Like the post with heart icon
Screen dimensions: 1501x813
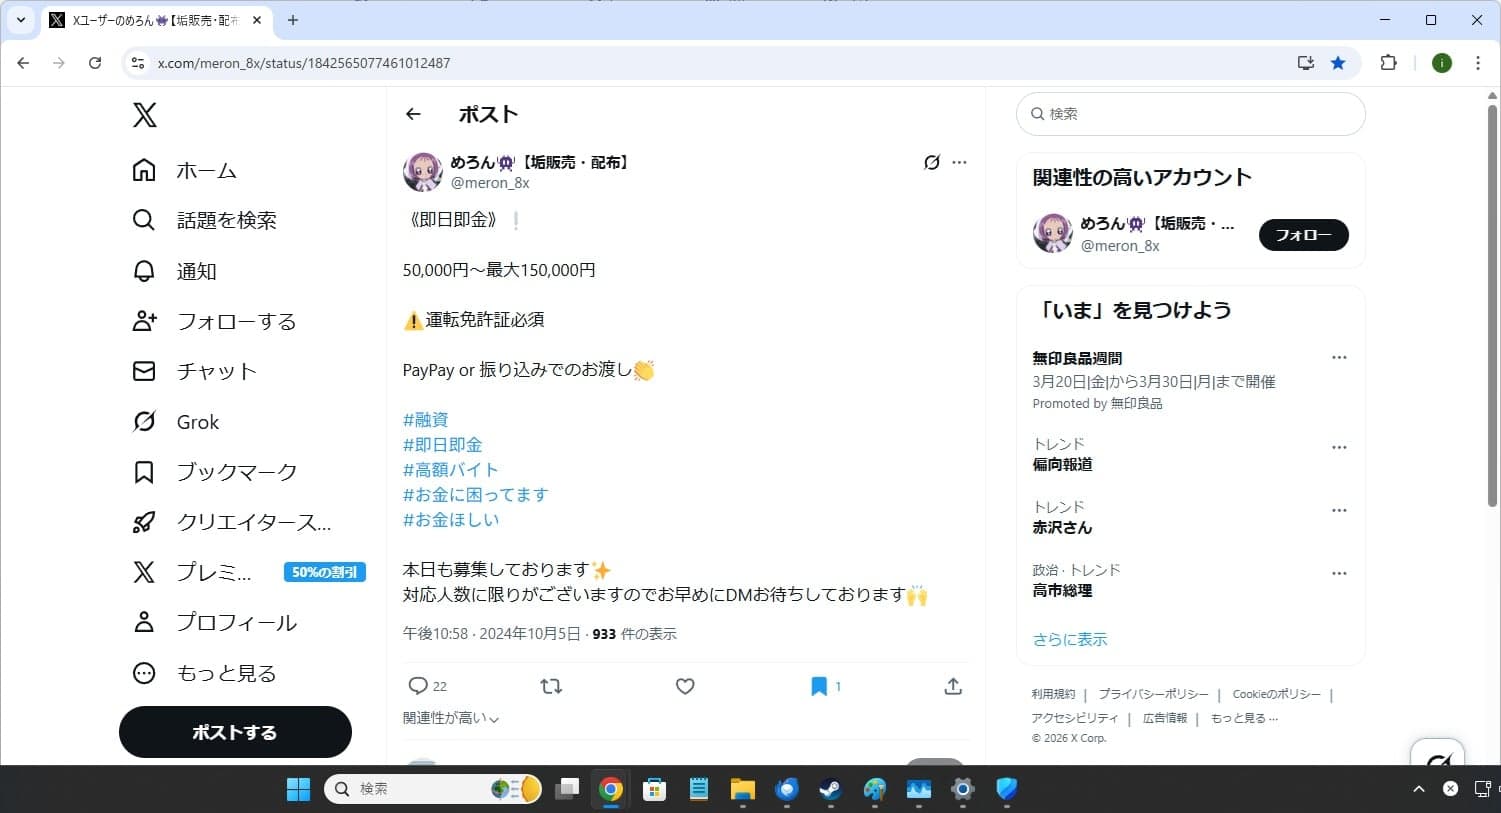[x=685, y=686]
